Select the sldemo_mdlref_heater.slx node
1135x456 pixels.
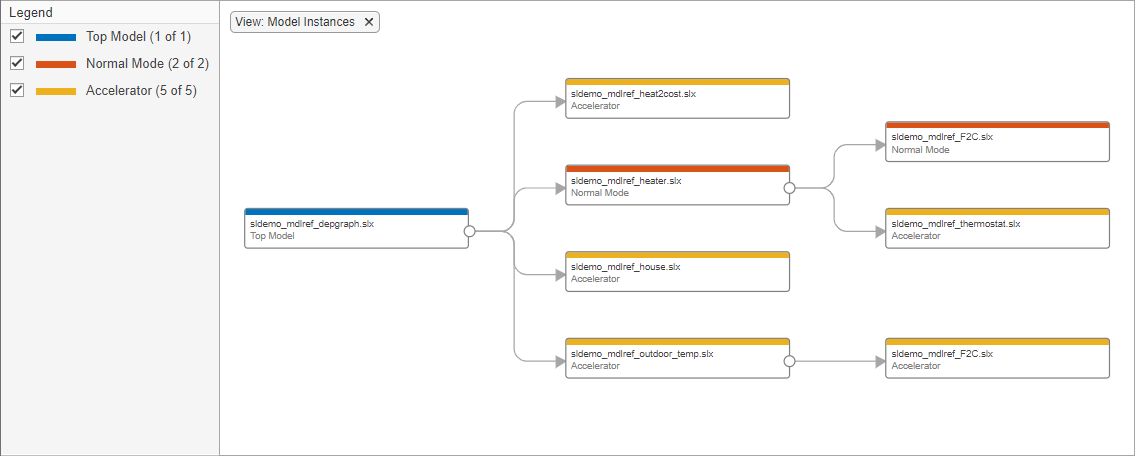tap(677, 187)
